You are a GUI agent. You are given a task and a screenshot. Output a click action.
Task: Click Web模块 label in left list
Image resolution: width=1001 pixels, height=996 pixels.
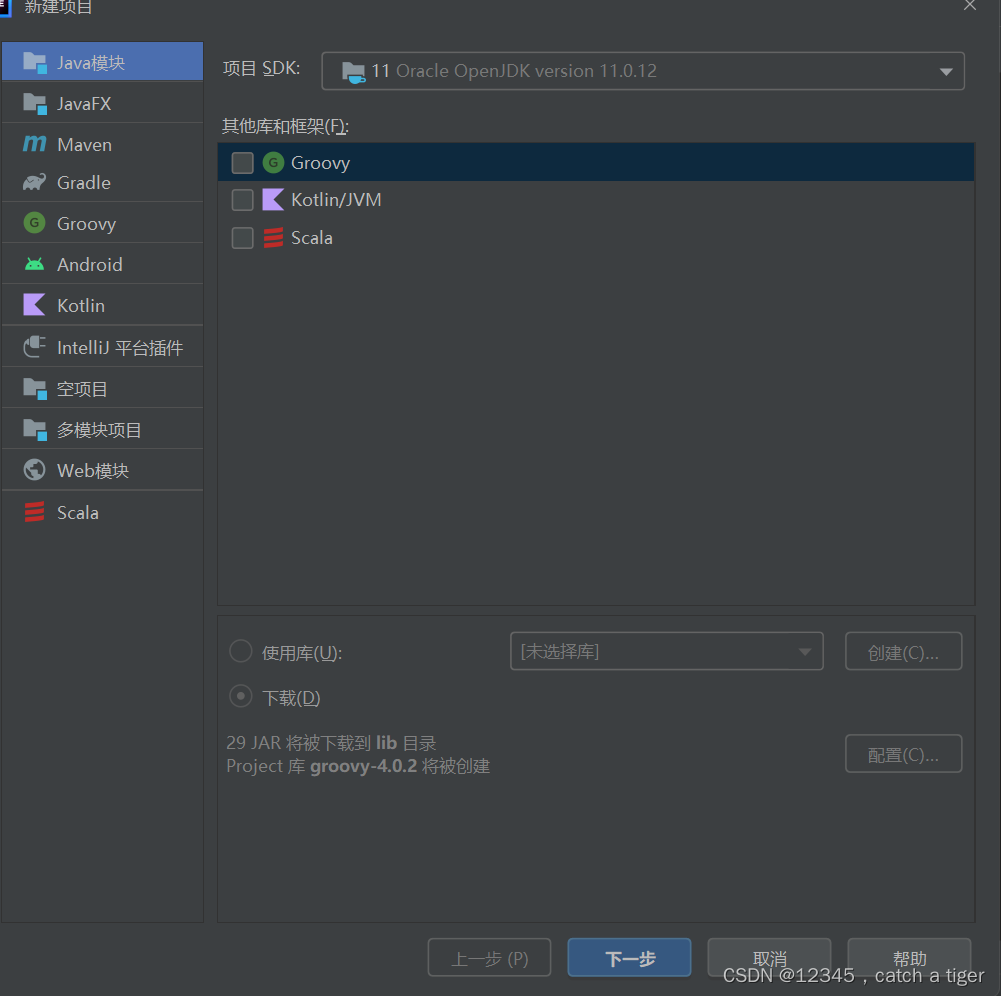(93, 471)
